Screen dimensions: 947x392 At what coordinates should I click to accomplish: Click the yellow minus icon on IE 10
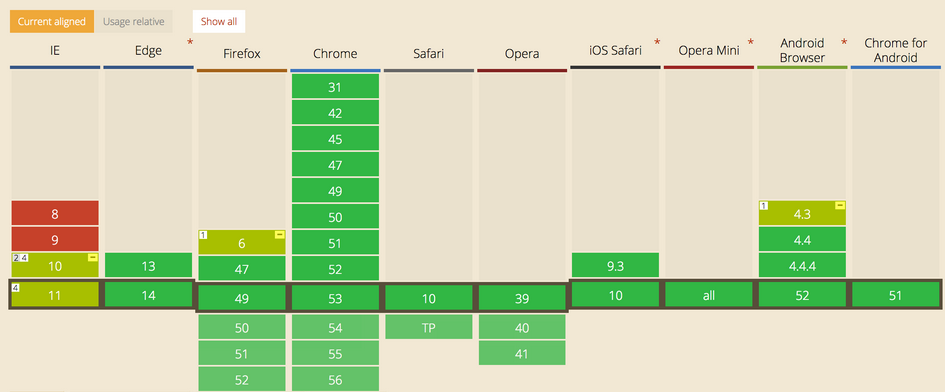pyautogui.click(x=92, y=258)
